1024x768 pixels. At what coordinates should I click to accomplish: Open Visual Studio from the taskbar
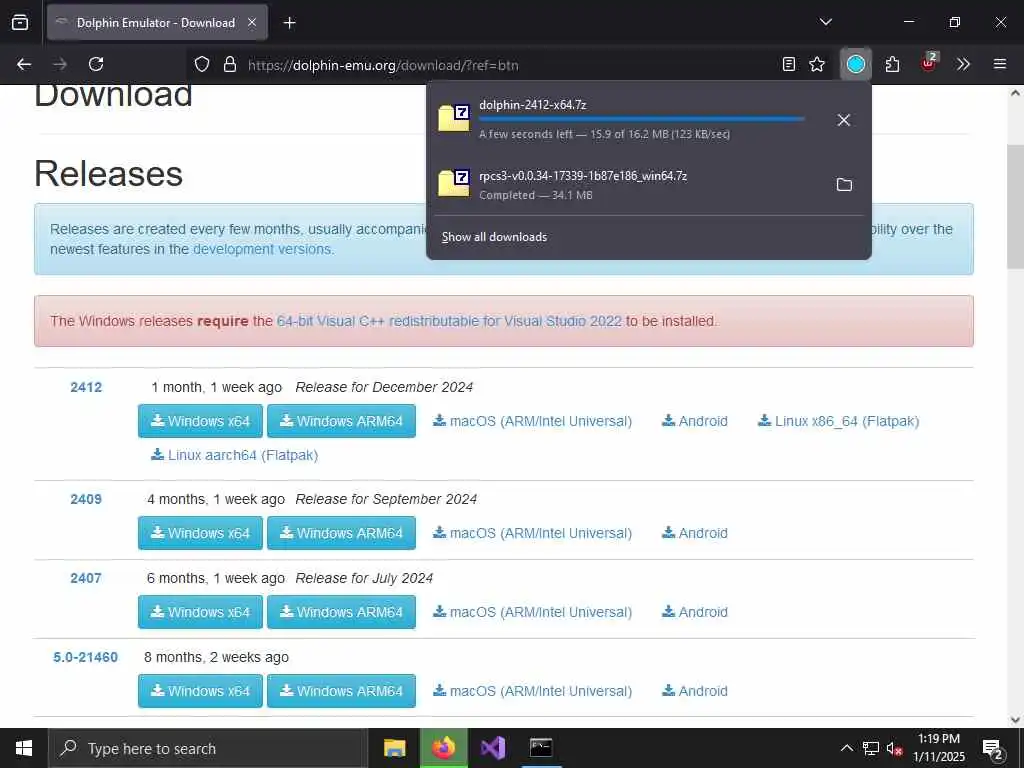coord(493,748)
